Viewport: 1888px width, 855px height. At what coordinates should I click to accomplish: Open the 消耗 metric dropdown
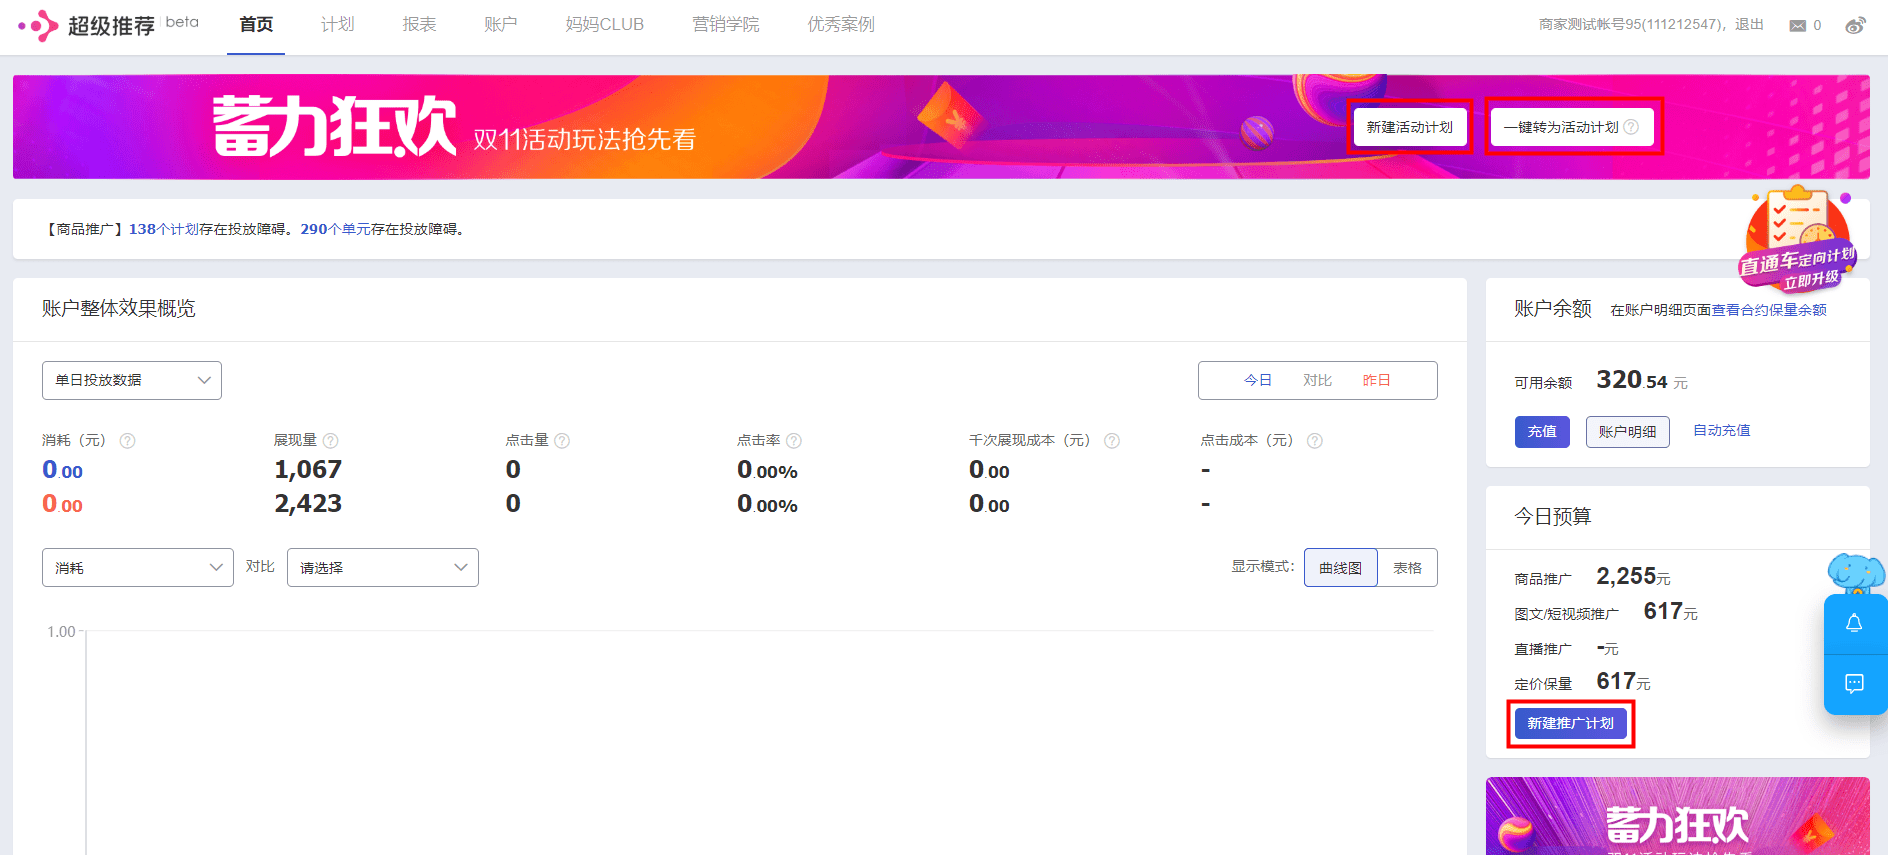138,568
